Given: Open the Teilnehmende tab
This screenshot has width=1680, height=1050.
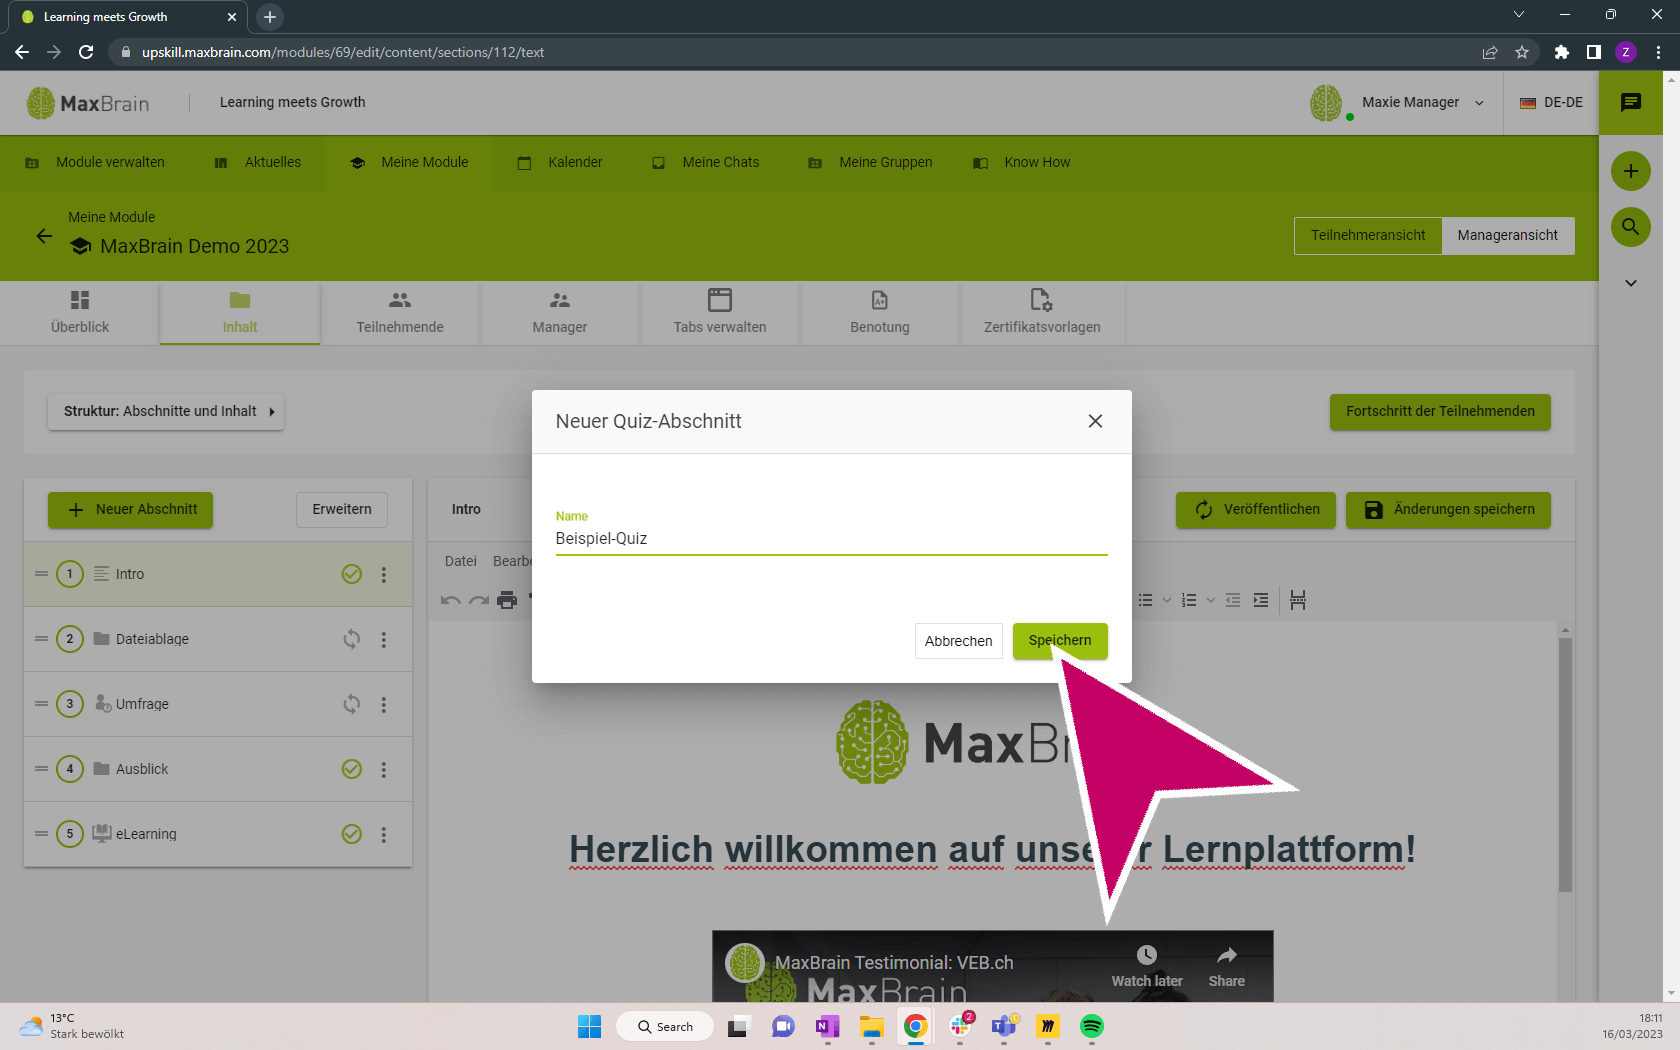Looking at the screenshot, I should tap(400, 313).
